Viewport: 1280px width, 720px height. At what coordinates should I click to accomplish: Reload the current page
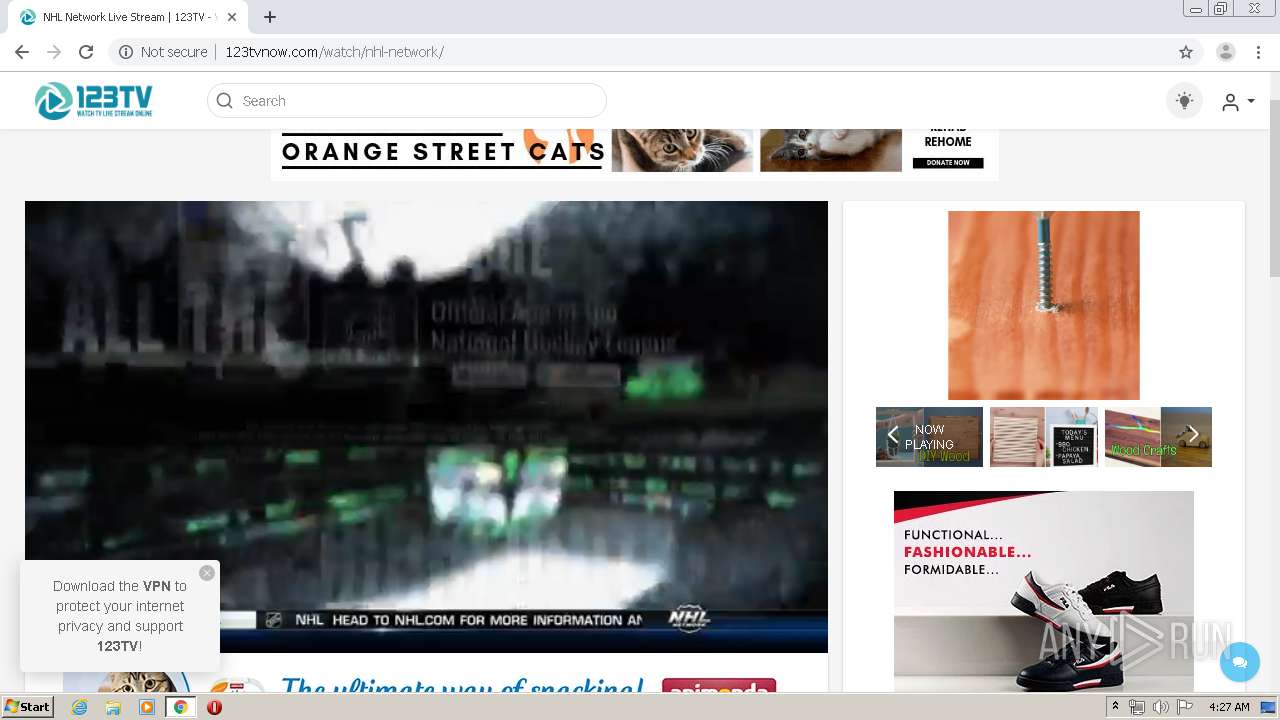(86, 52)
